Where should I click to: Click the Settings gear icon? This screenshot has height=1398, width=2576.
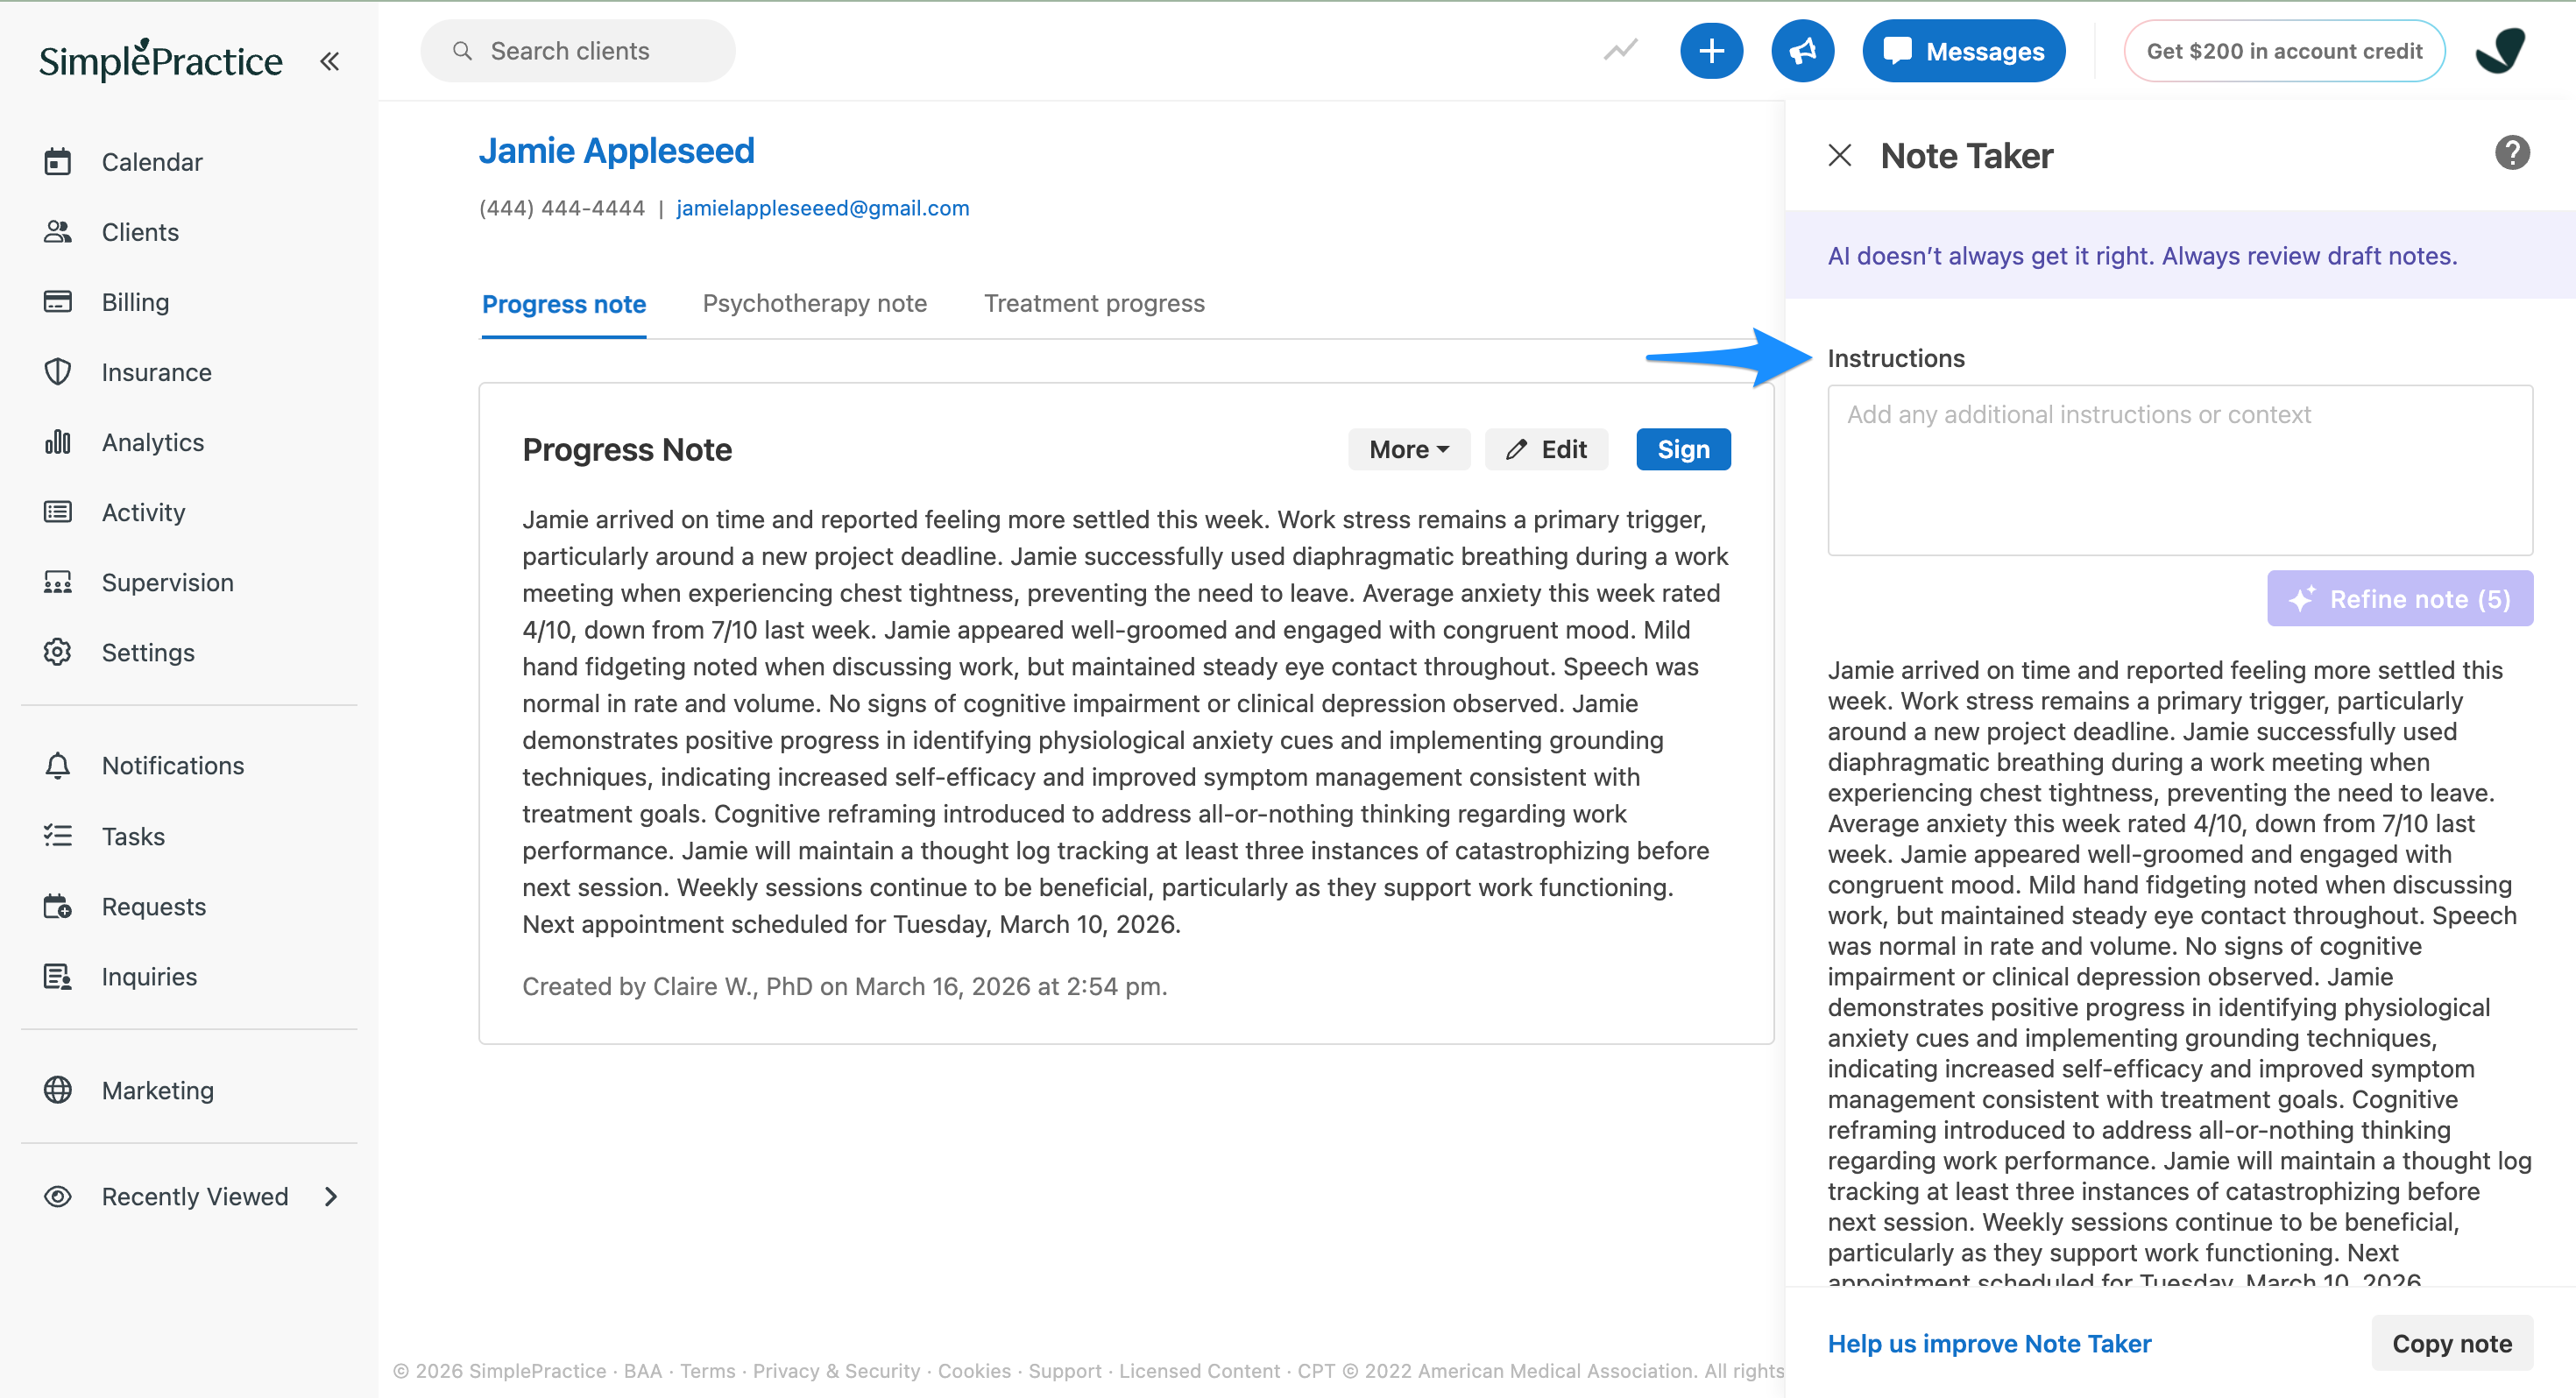58,652
